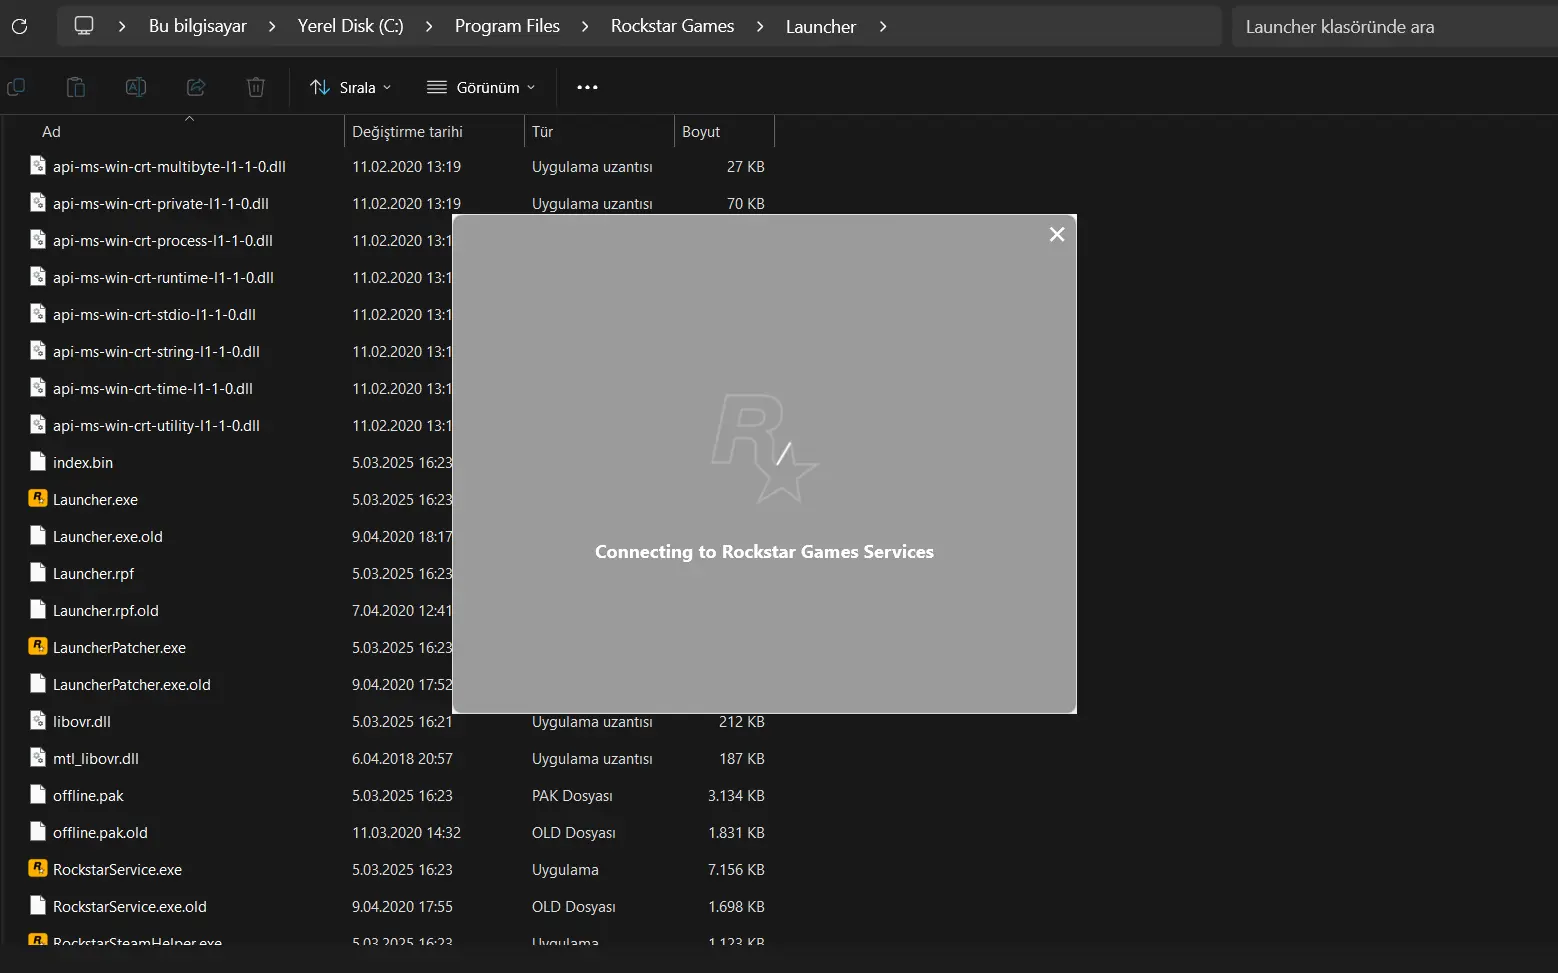This screenshot has height=973, width=1558.
Task: Select the Launcher.exe file name
Action: pyautogui.click(x=95, y=500)
